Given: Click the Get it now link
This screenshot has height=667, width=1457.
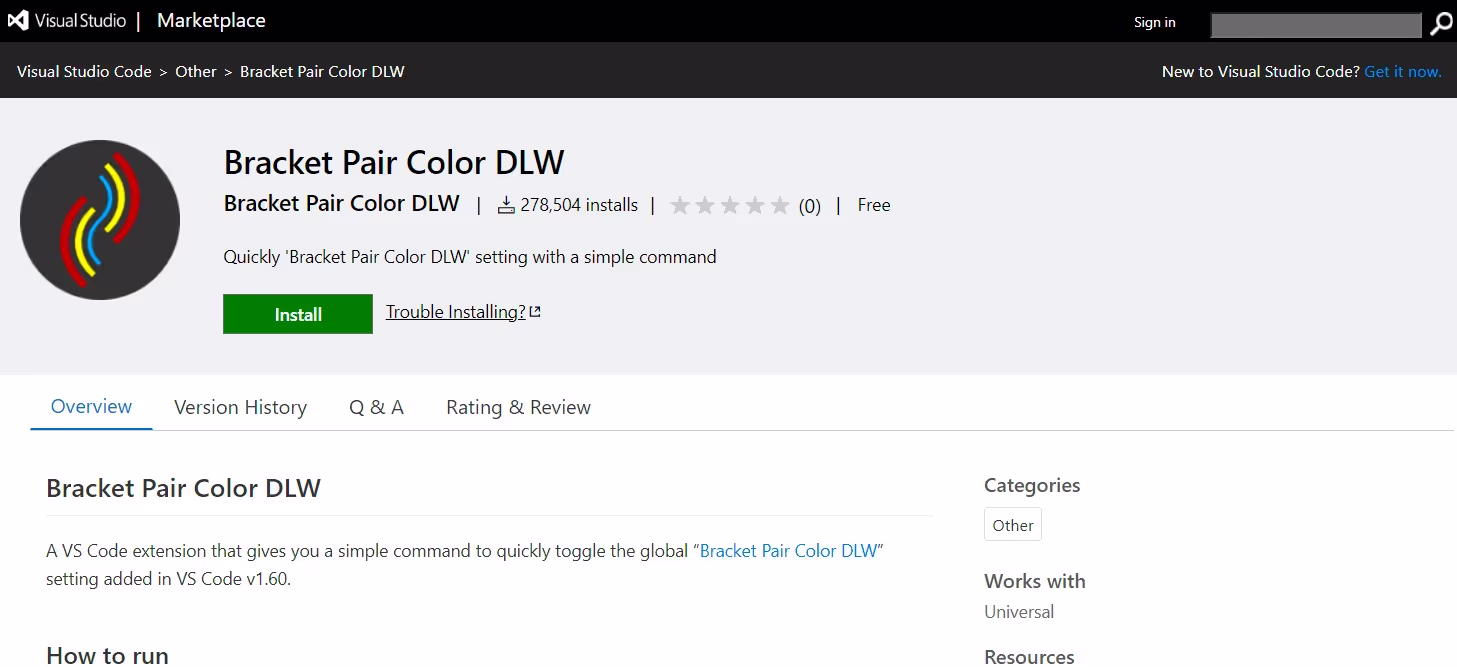Looking at the screenshot, I should pos(1403,71).
